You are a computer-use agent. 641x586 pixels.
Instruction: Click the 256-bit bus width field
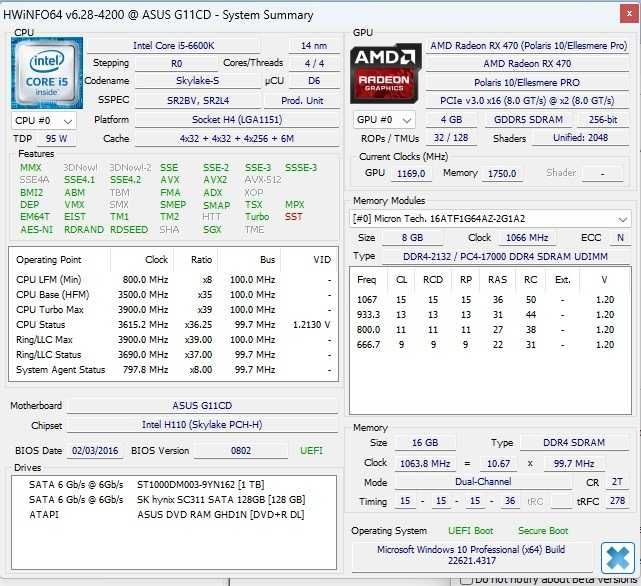coord(603,120)
